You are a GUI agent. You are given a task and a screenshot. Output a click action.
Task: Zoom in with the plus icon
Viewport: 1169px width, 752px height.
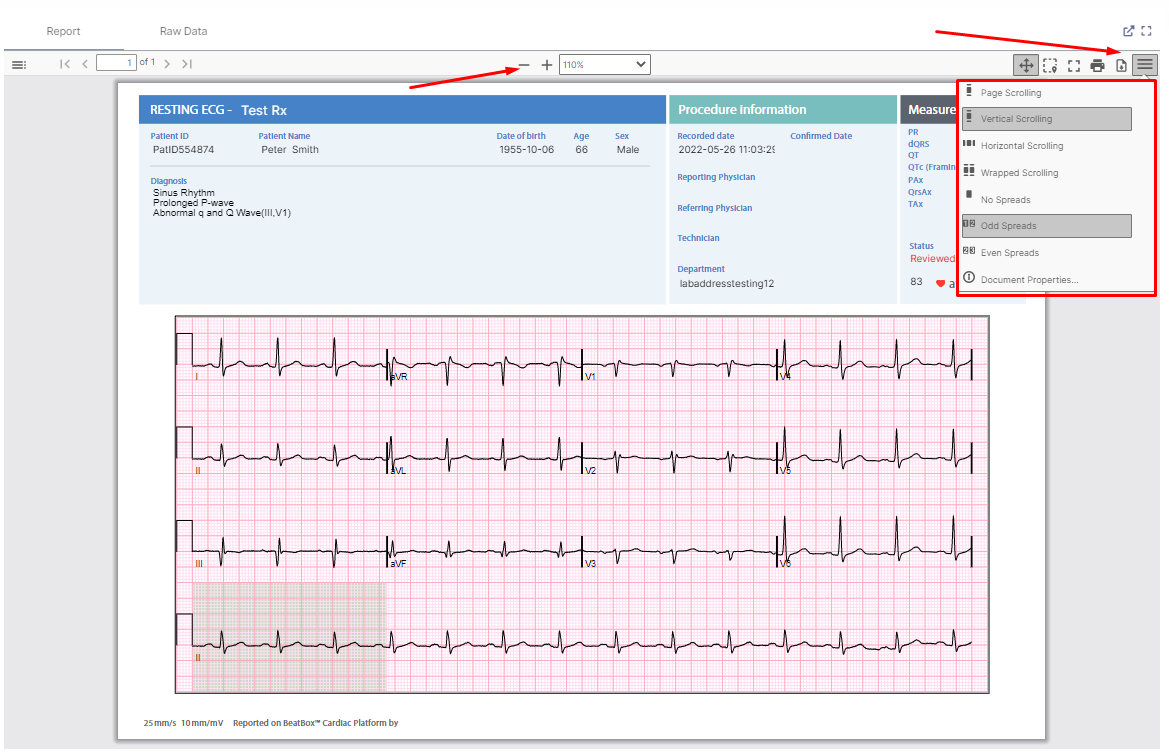[x=546, y=65]
